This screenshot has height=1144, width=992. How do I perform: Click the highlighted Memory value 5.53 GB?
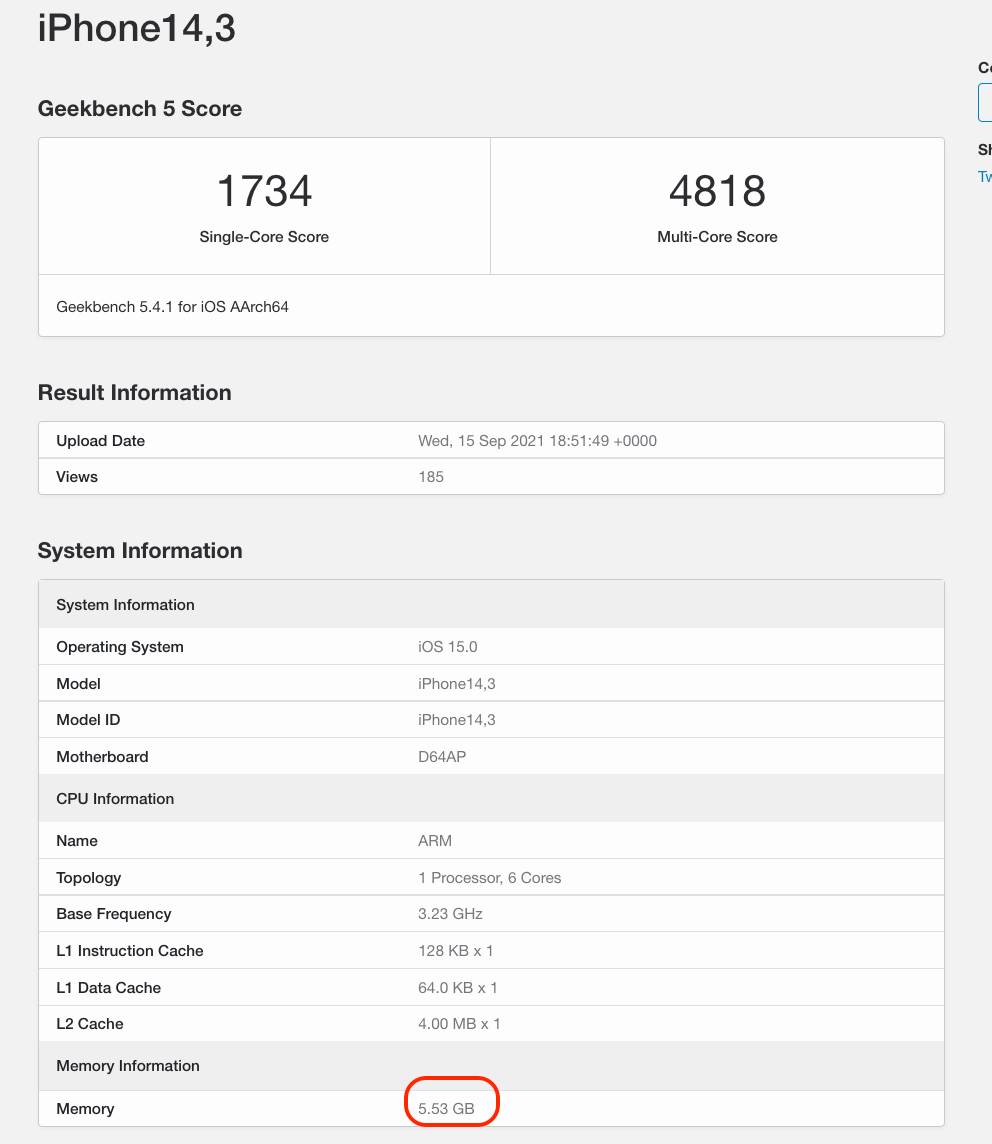(x=451, y=1108)
